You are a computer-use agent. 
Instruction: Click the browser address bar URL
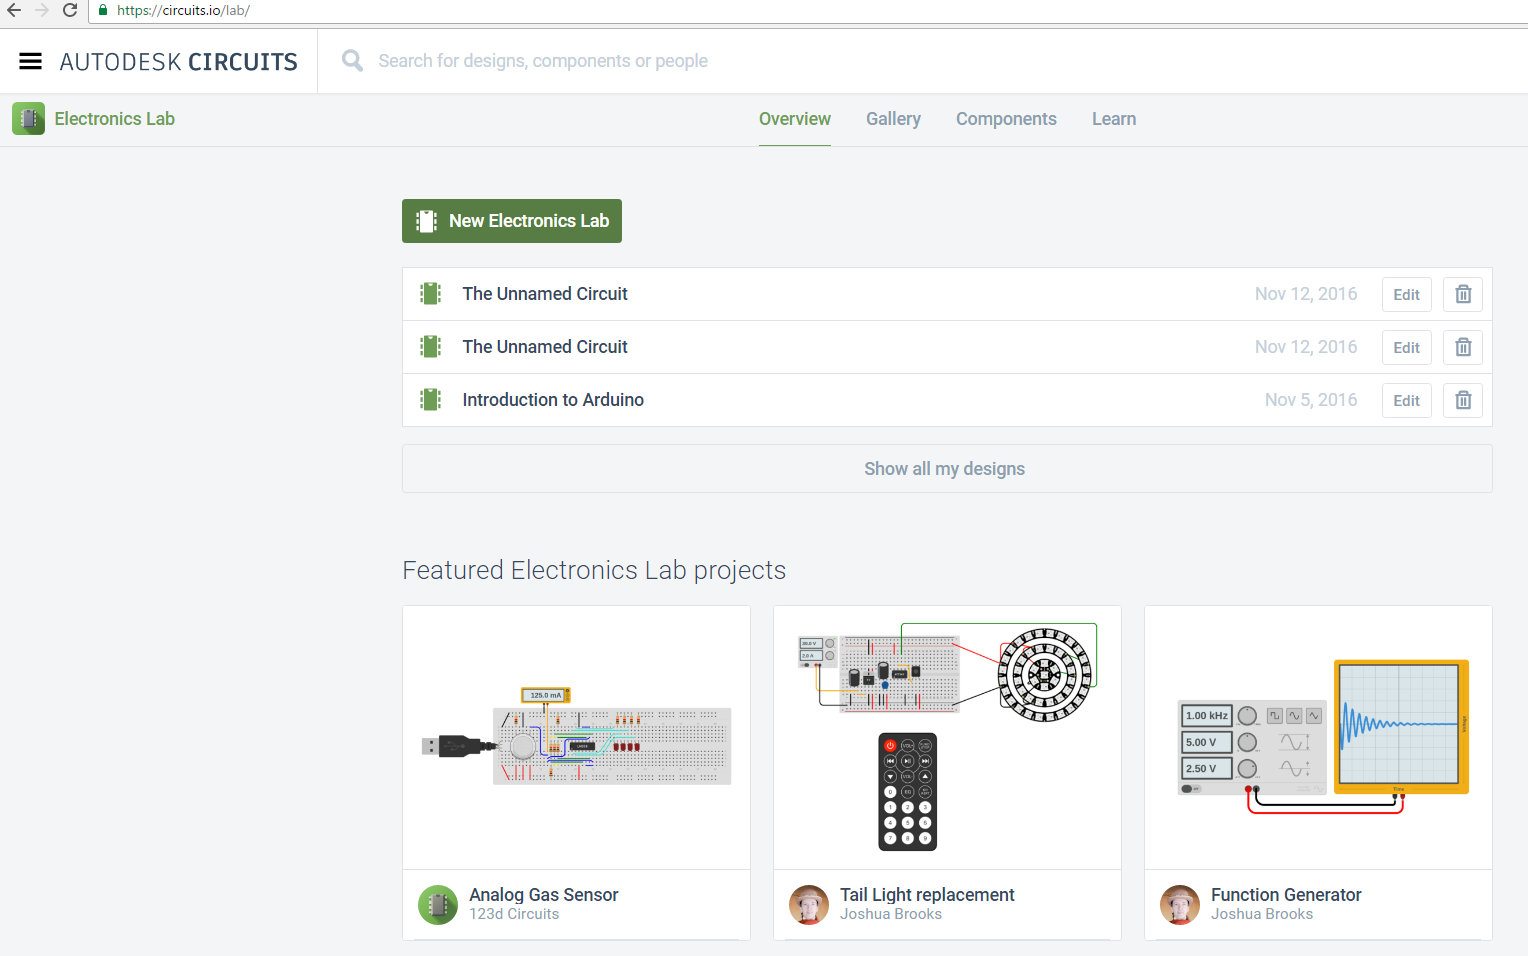[x=183, y=10]
